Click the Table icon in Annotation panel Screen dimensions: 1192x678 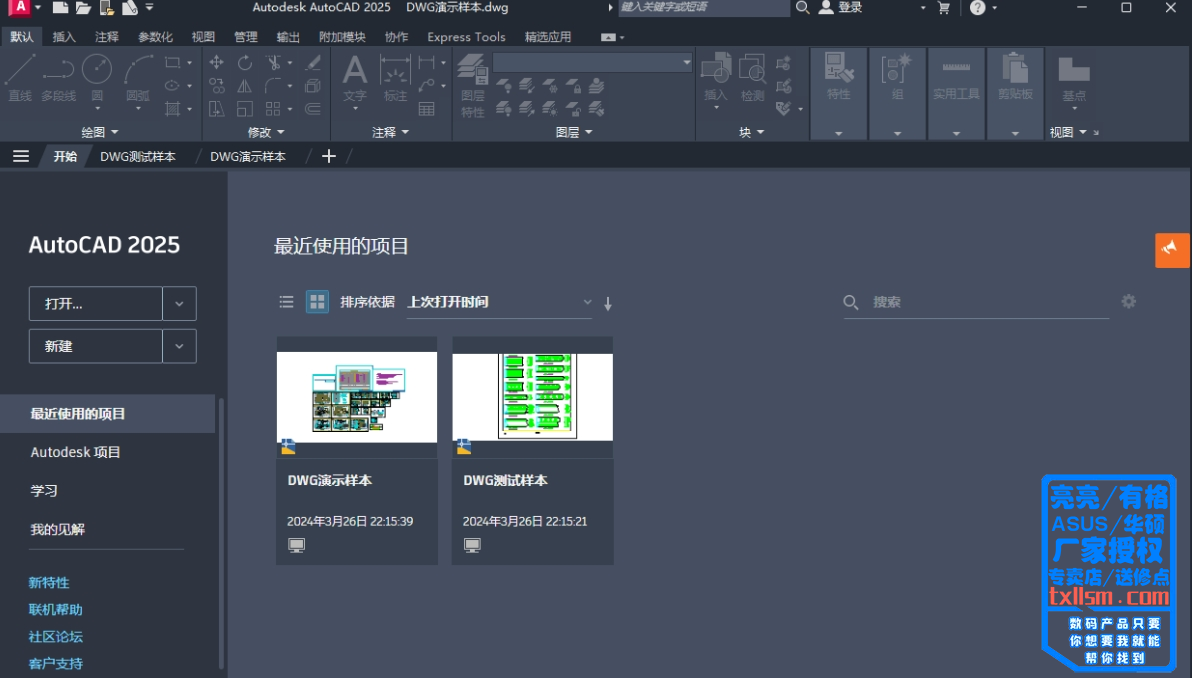point(426,109)
